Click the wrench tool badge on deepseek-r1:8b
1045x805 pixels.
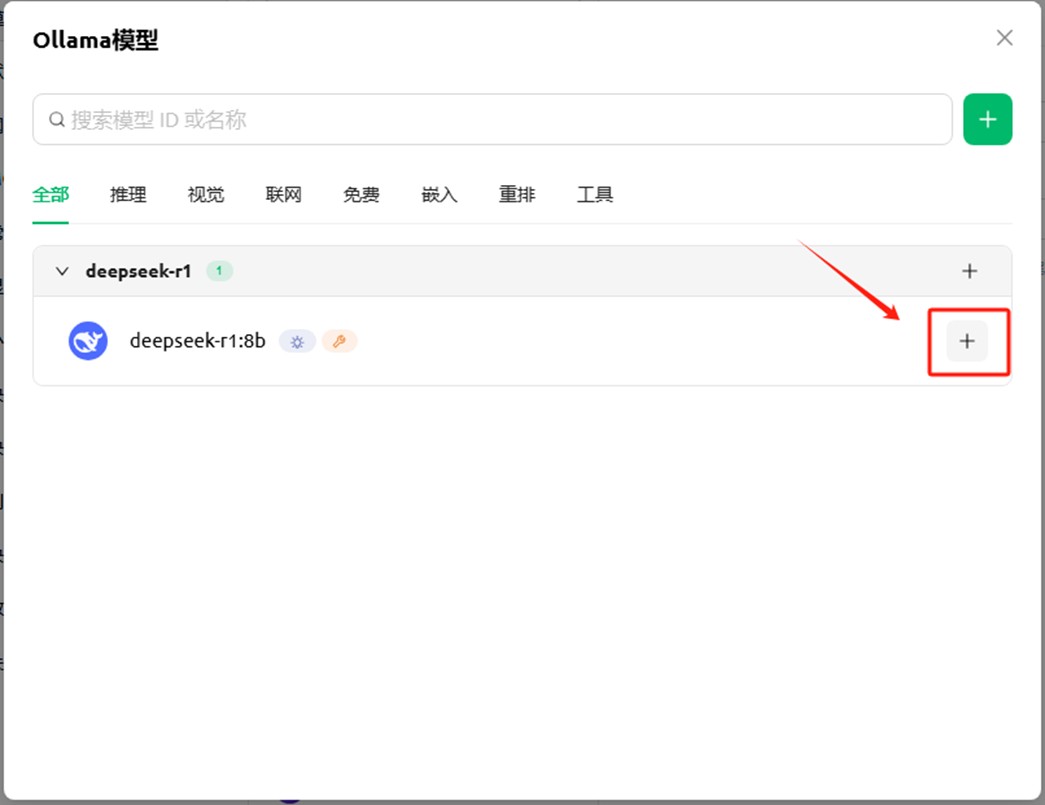pos(339,342)
